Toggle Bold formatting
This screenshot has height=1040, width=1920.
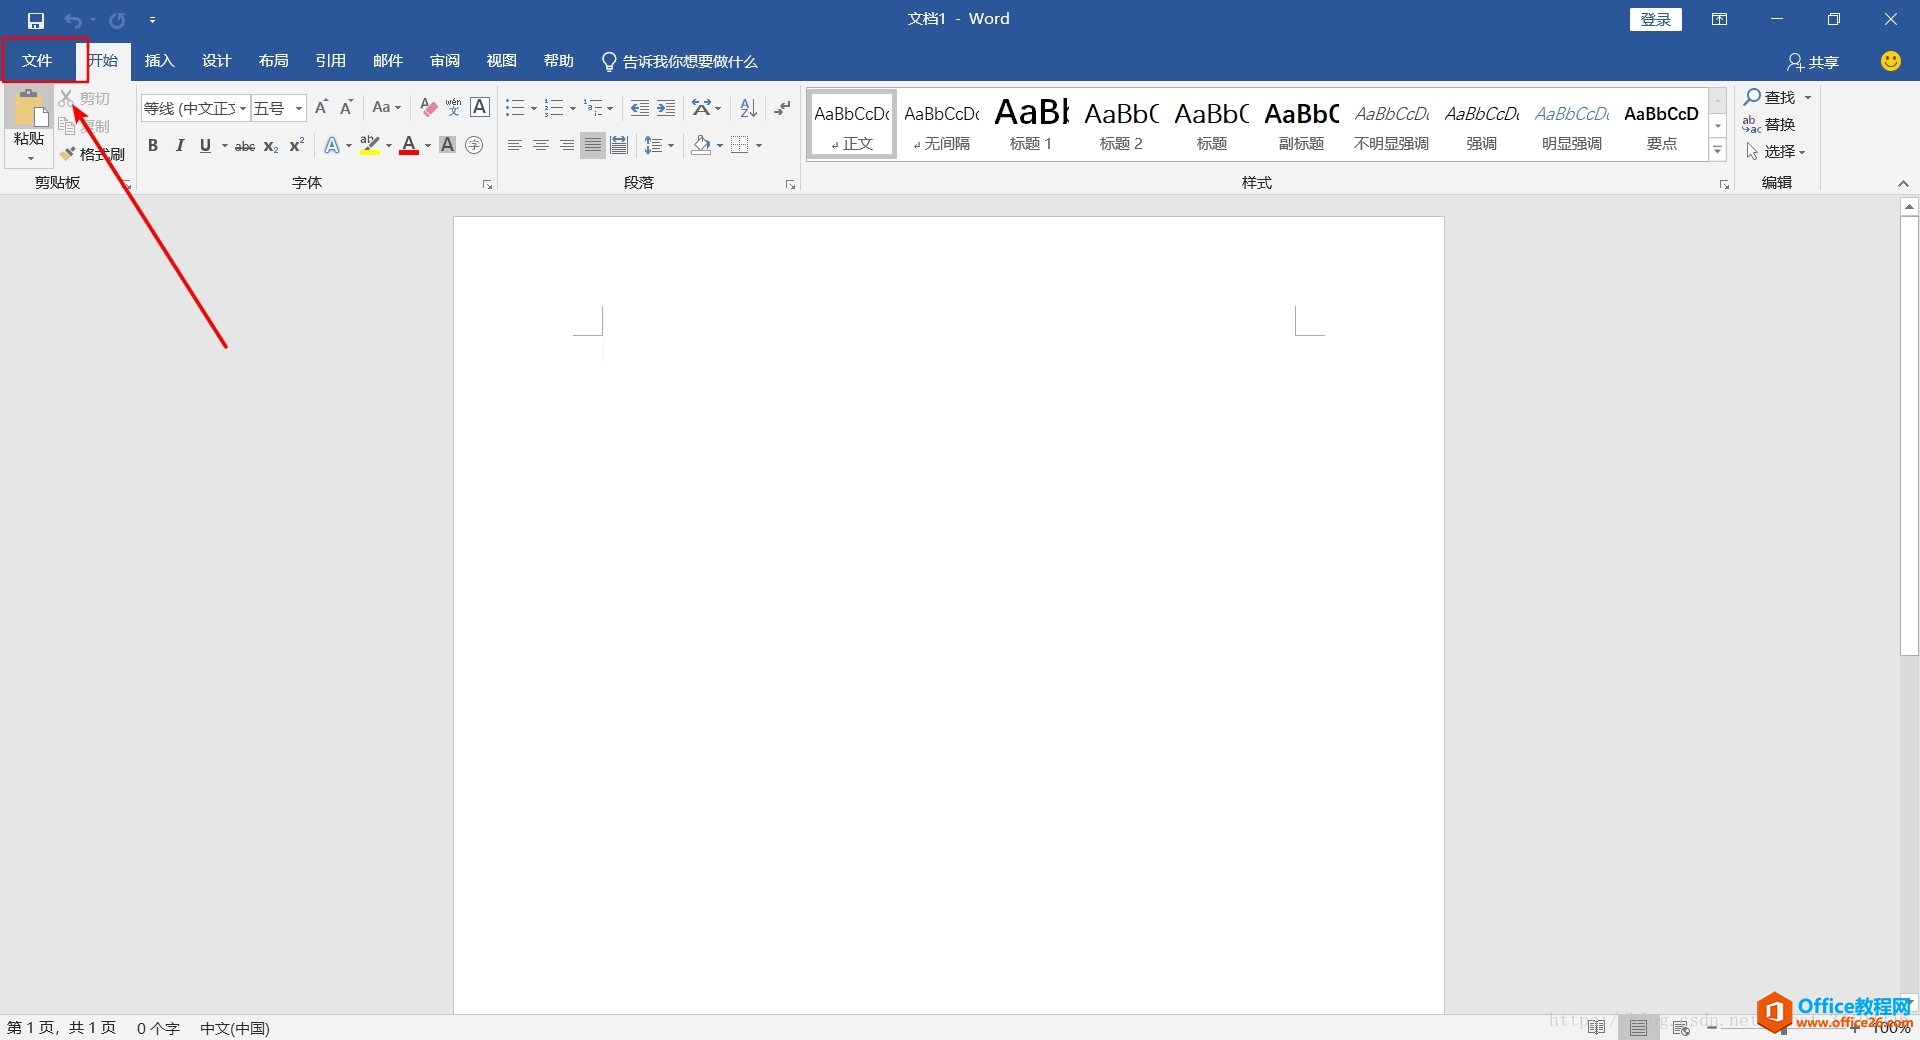pyautogui.click(x=153, y=146)
